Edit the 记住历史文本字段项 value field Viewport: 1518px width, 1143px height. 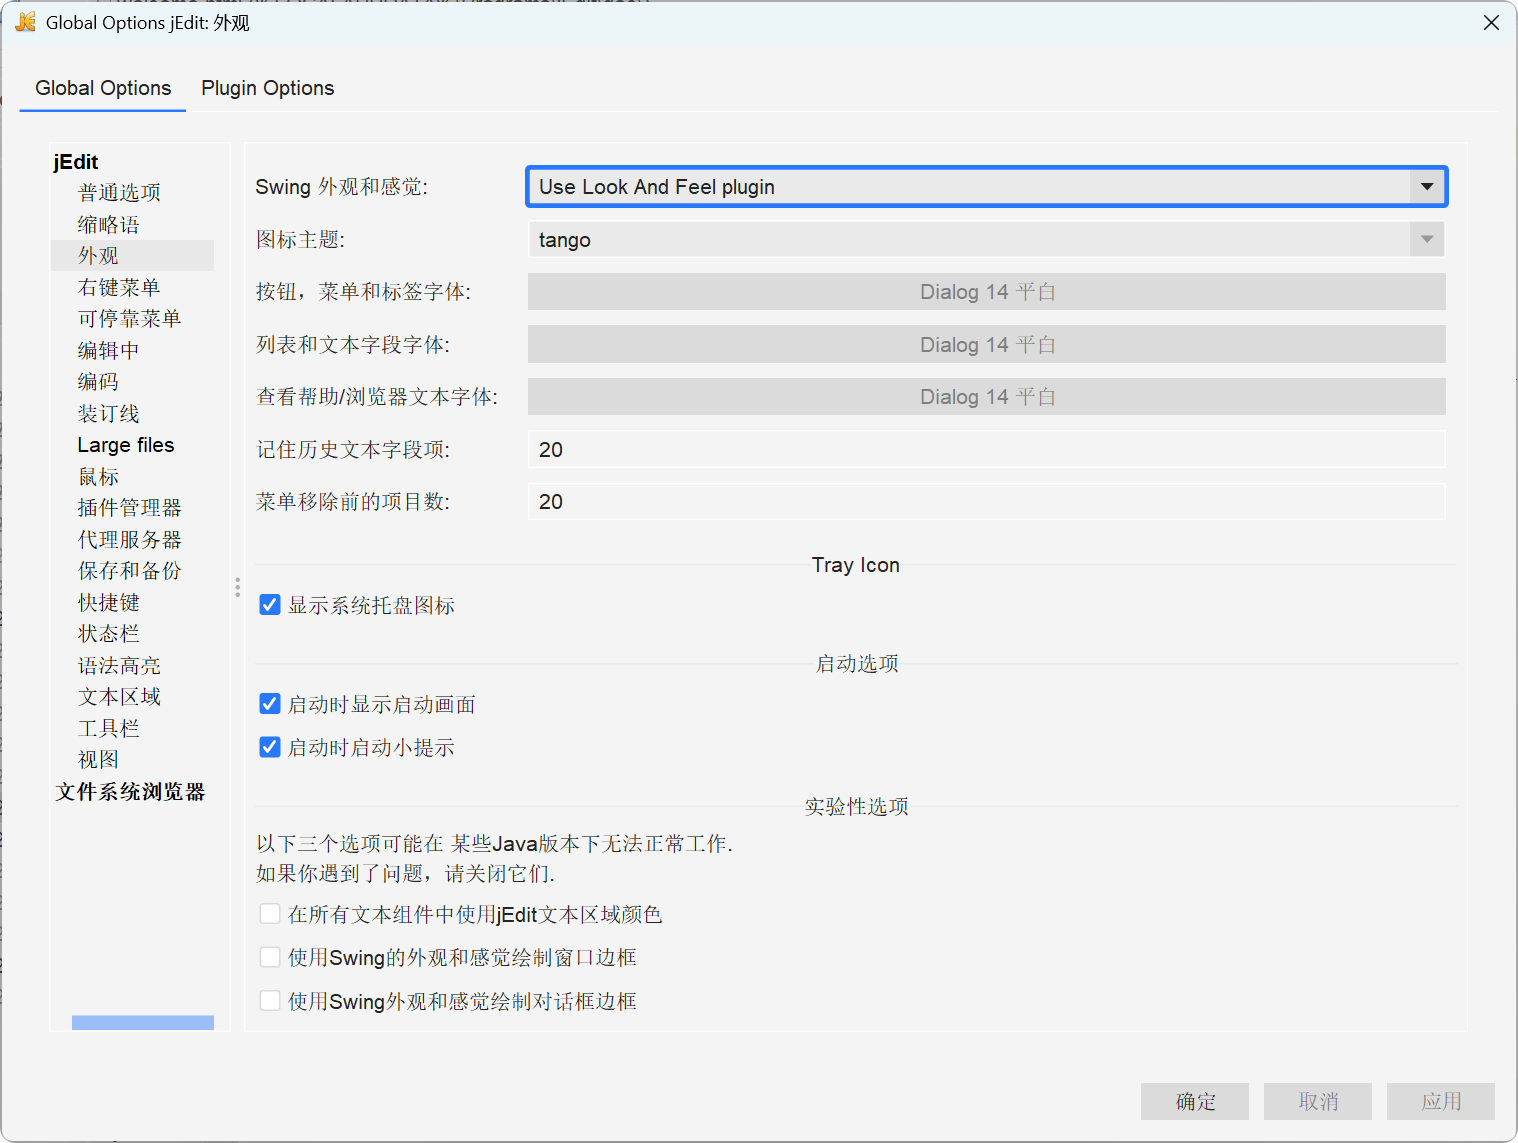[x=985, y=449]
